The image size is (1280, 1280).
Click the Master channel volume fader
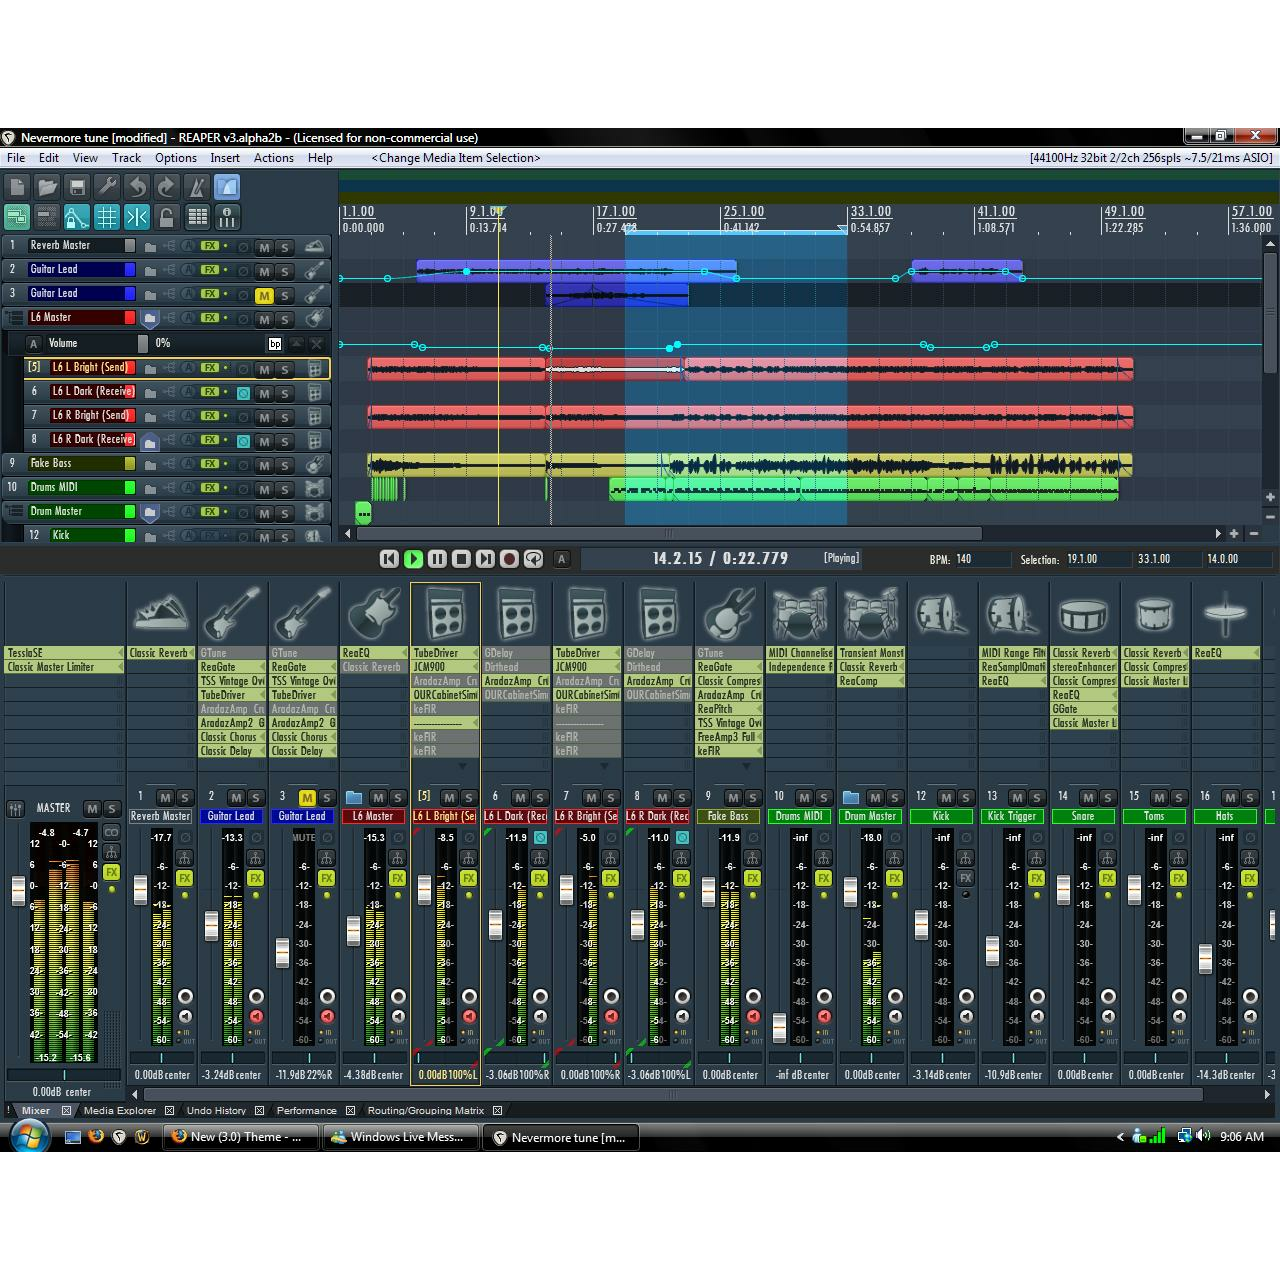point(17,890)
